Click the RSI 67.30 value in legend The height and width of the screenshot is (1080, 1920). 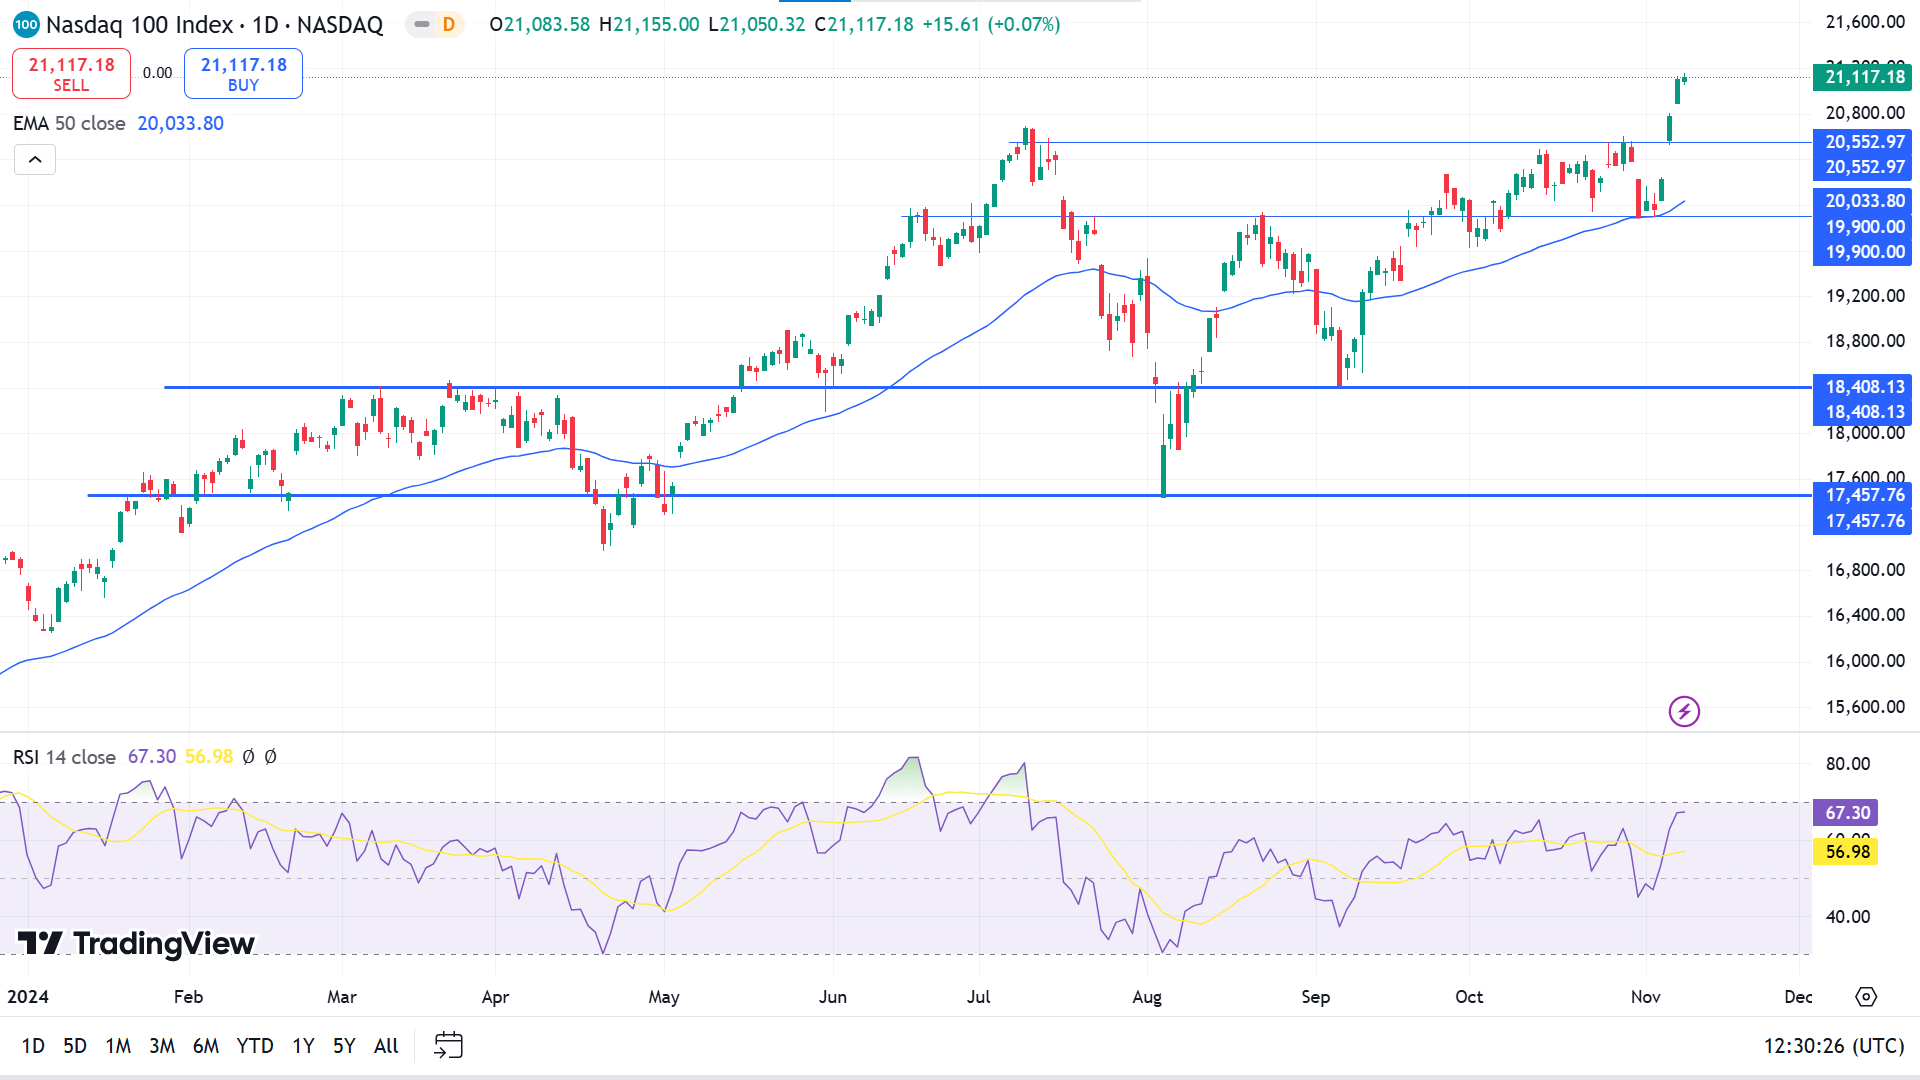[x=152, y=757]
